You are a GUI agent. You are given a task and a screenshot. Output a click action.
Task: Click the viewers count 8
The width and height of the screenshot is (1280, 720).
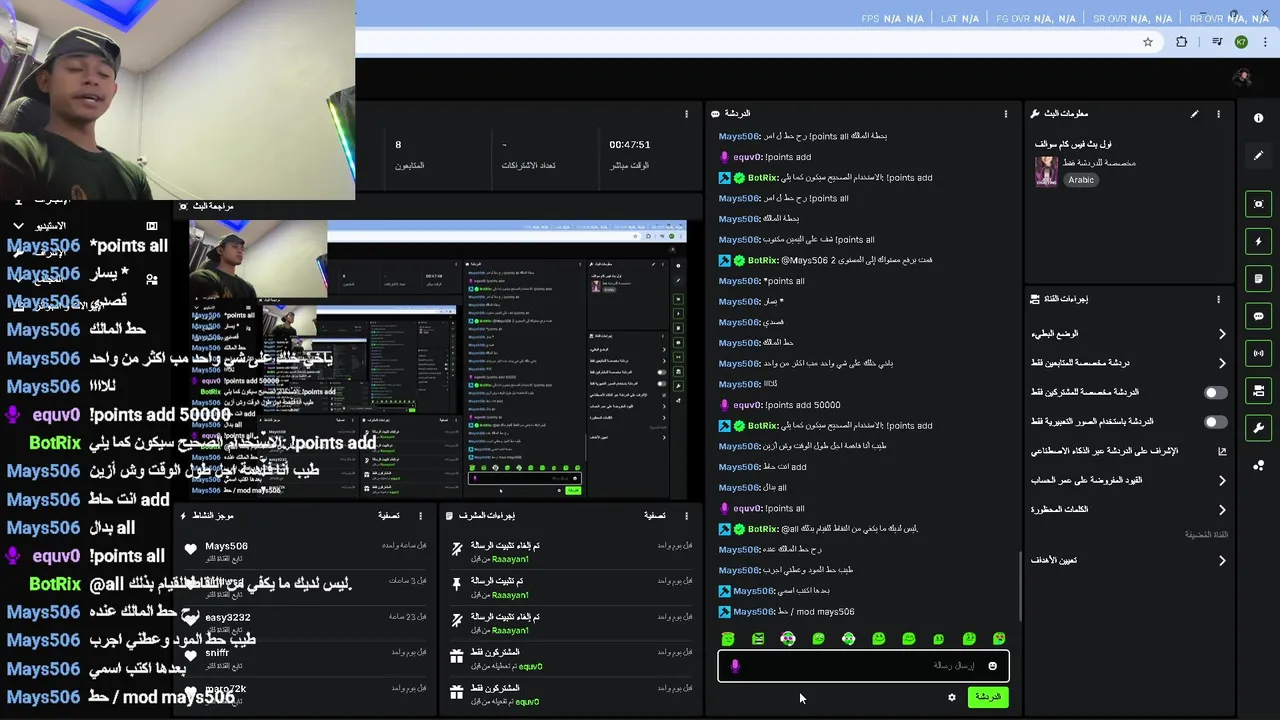pos(398,145)
